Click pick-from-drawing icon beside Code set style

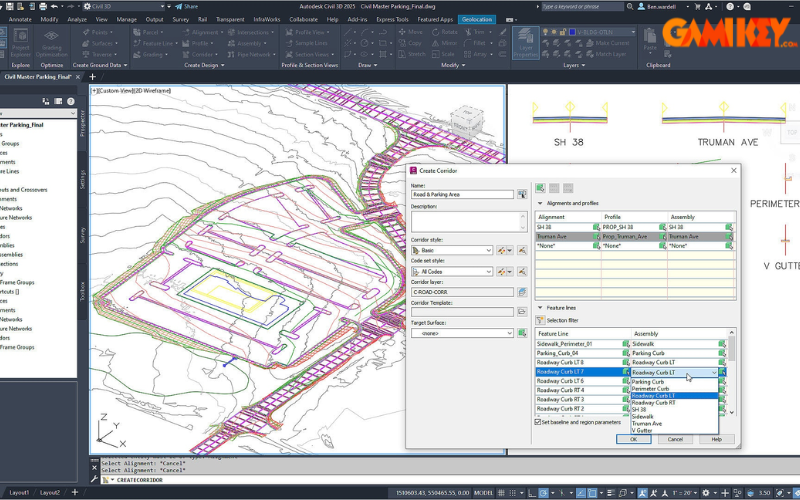click(521, 271)
